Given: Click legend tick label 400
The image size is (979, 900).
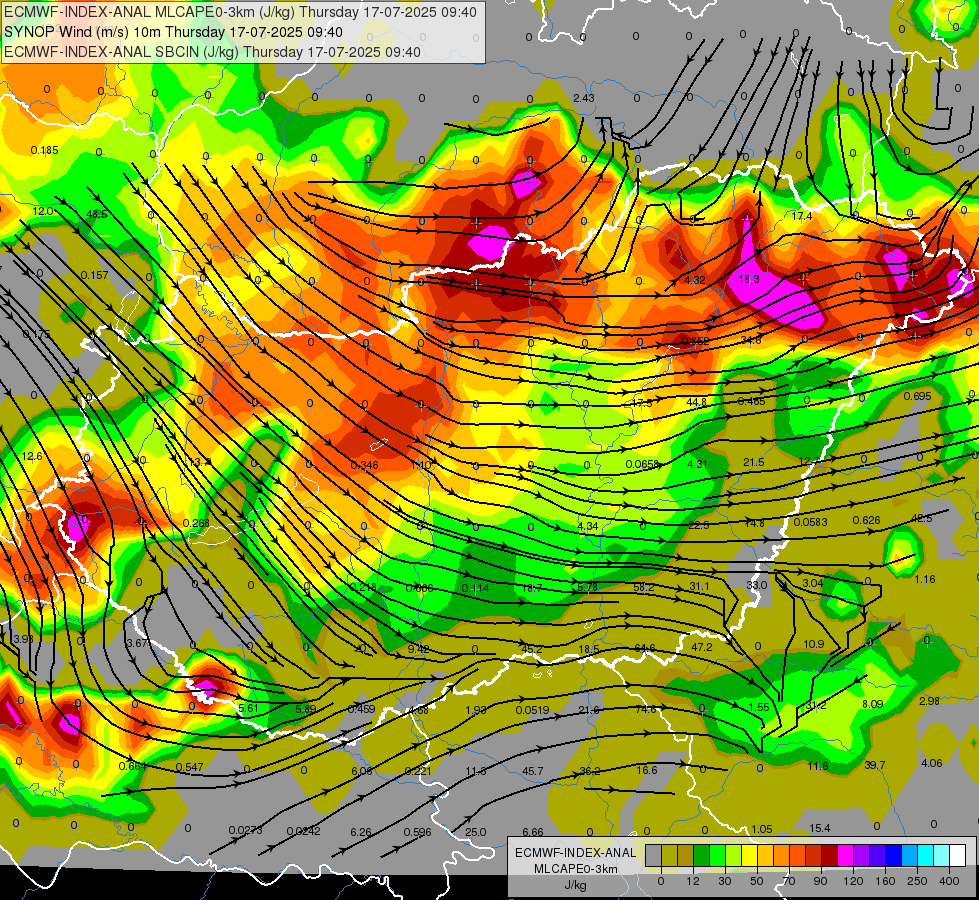Looking at the screenshot, I should (x=949, y=881).
